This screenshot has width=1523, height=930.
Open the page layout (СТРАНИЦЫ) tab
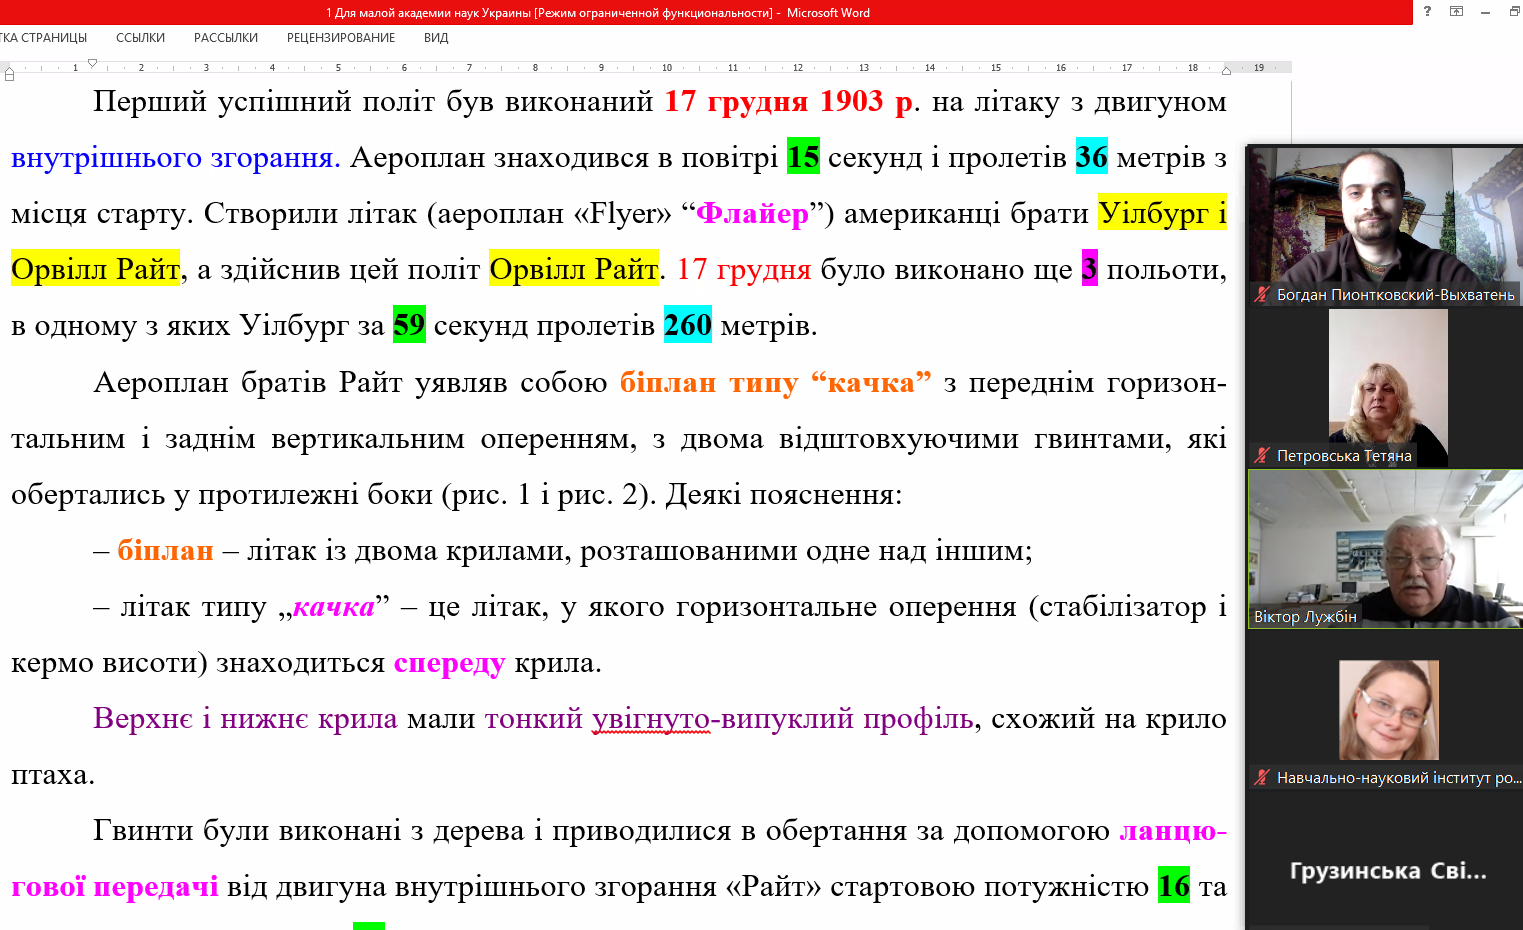[44, 38]
